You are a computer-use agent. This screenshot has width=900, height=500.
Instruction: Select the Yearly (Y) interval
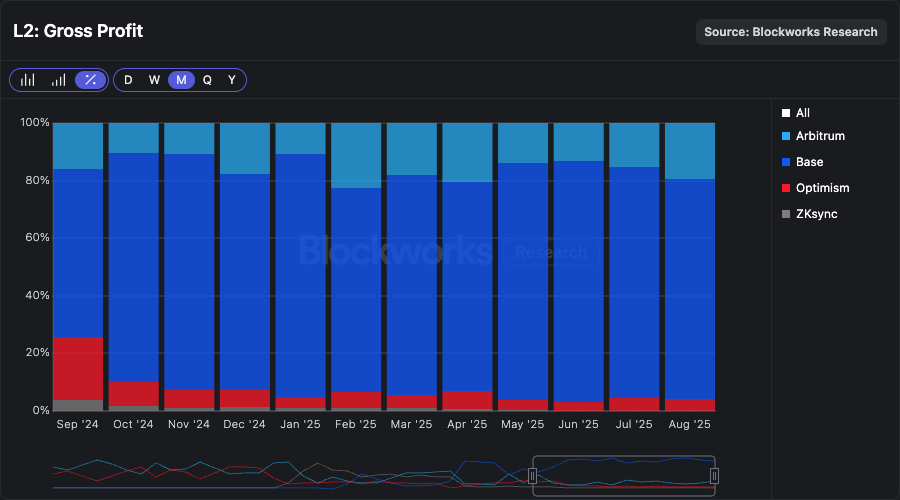tap(232, 80)
